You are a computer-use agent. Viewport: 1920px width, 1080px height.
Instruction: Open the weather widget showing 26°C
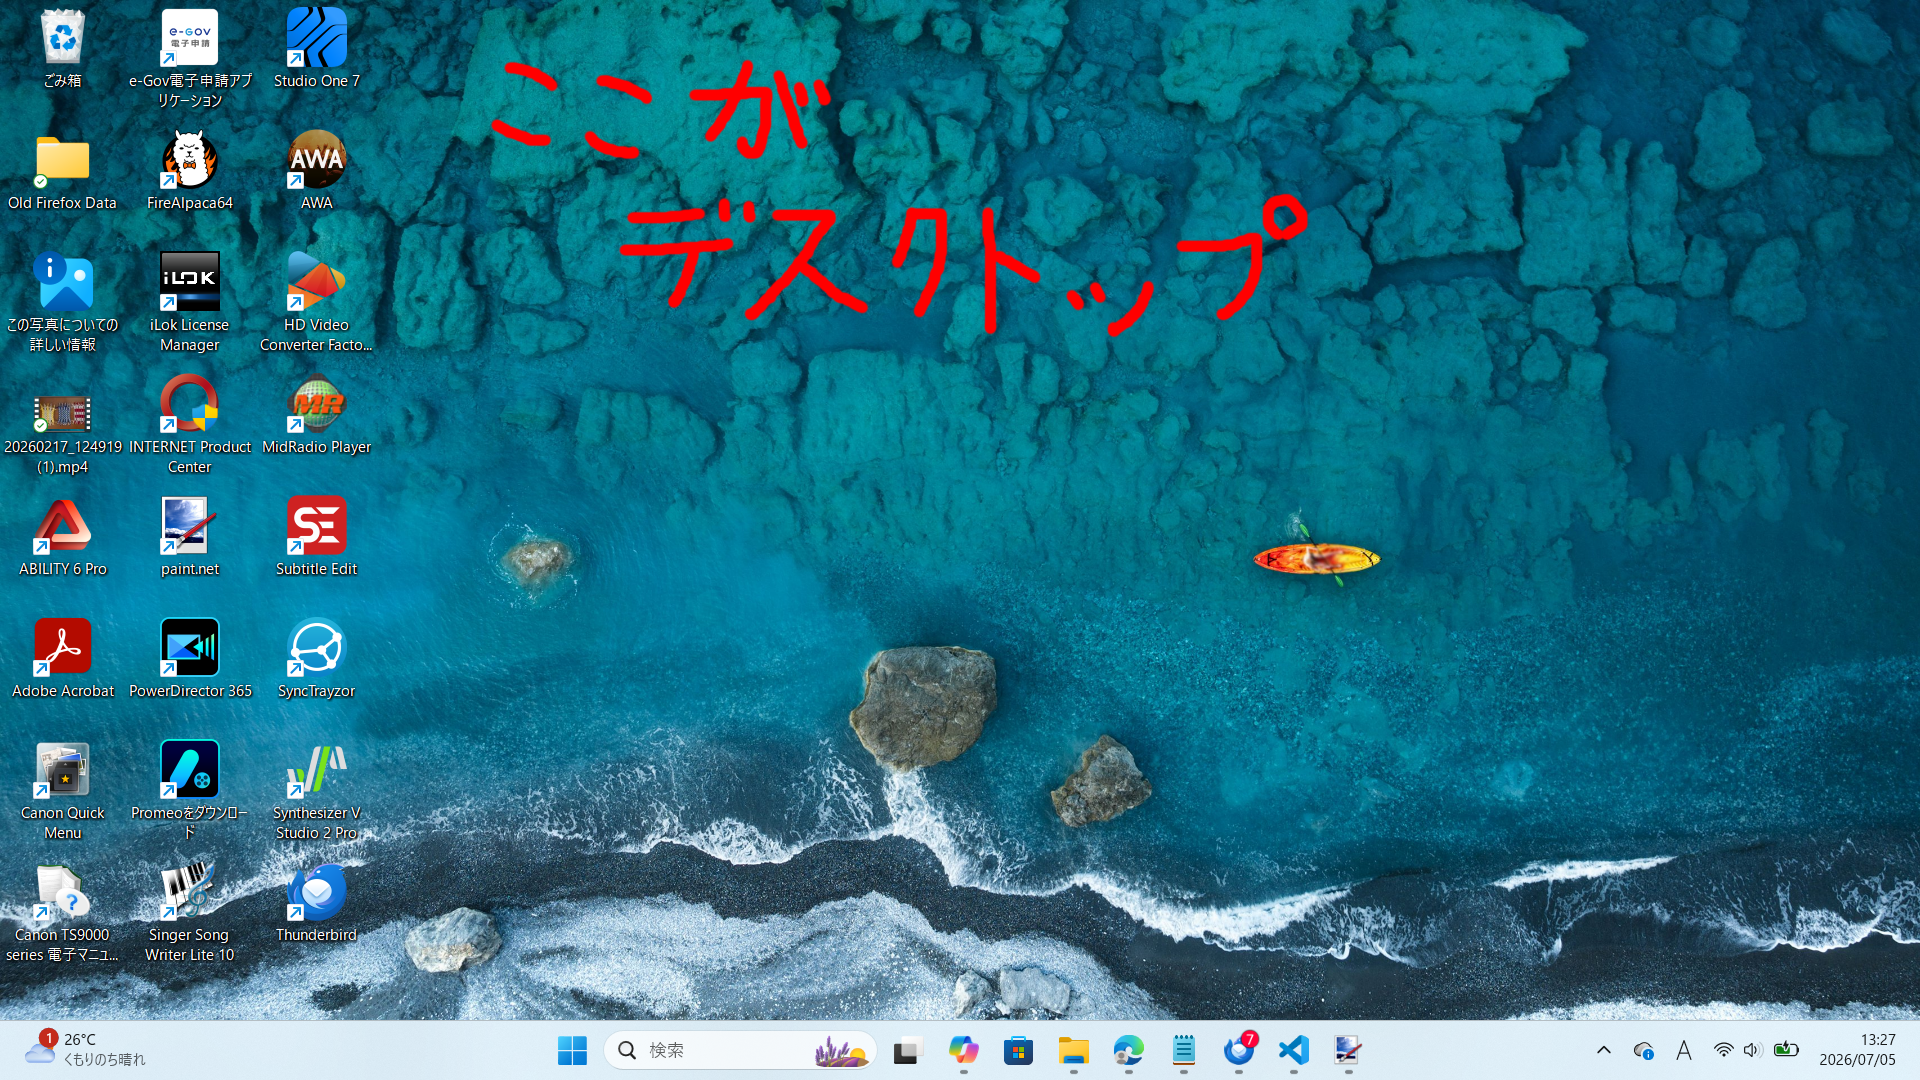coord(86,1050)
